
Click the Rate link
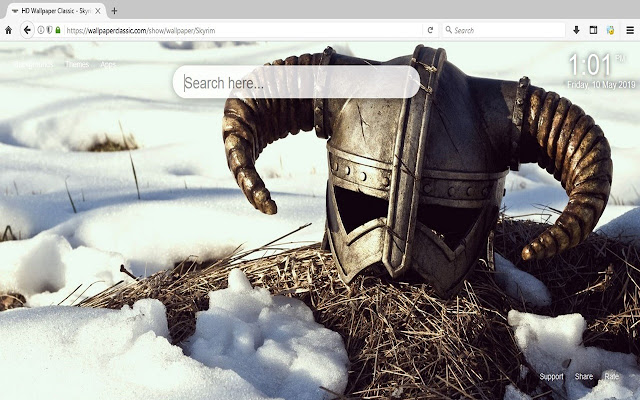611,376
